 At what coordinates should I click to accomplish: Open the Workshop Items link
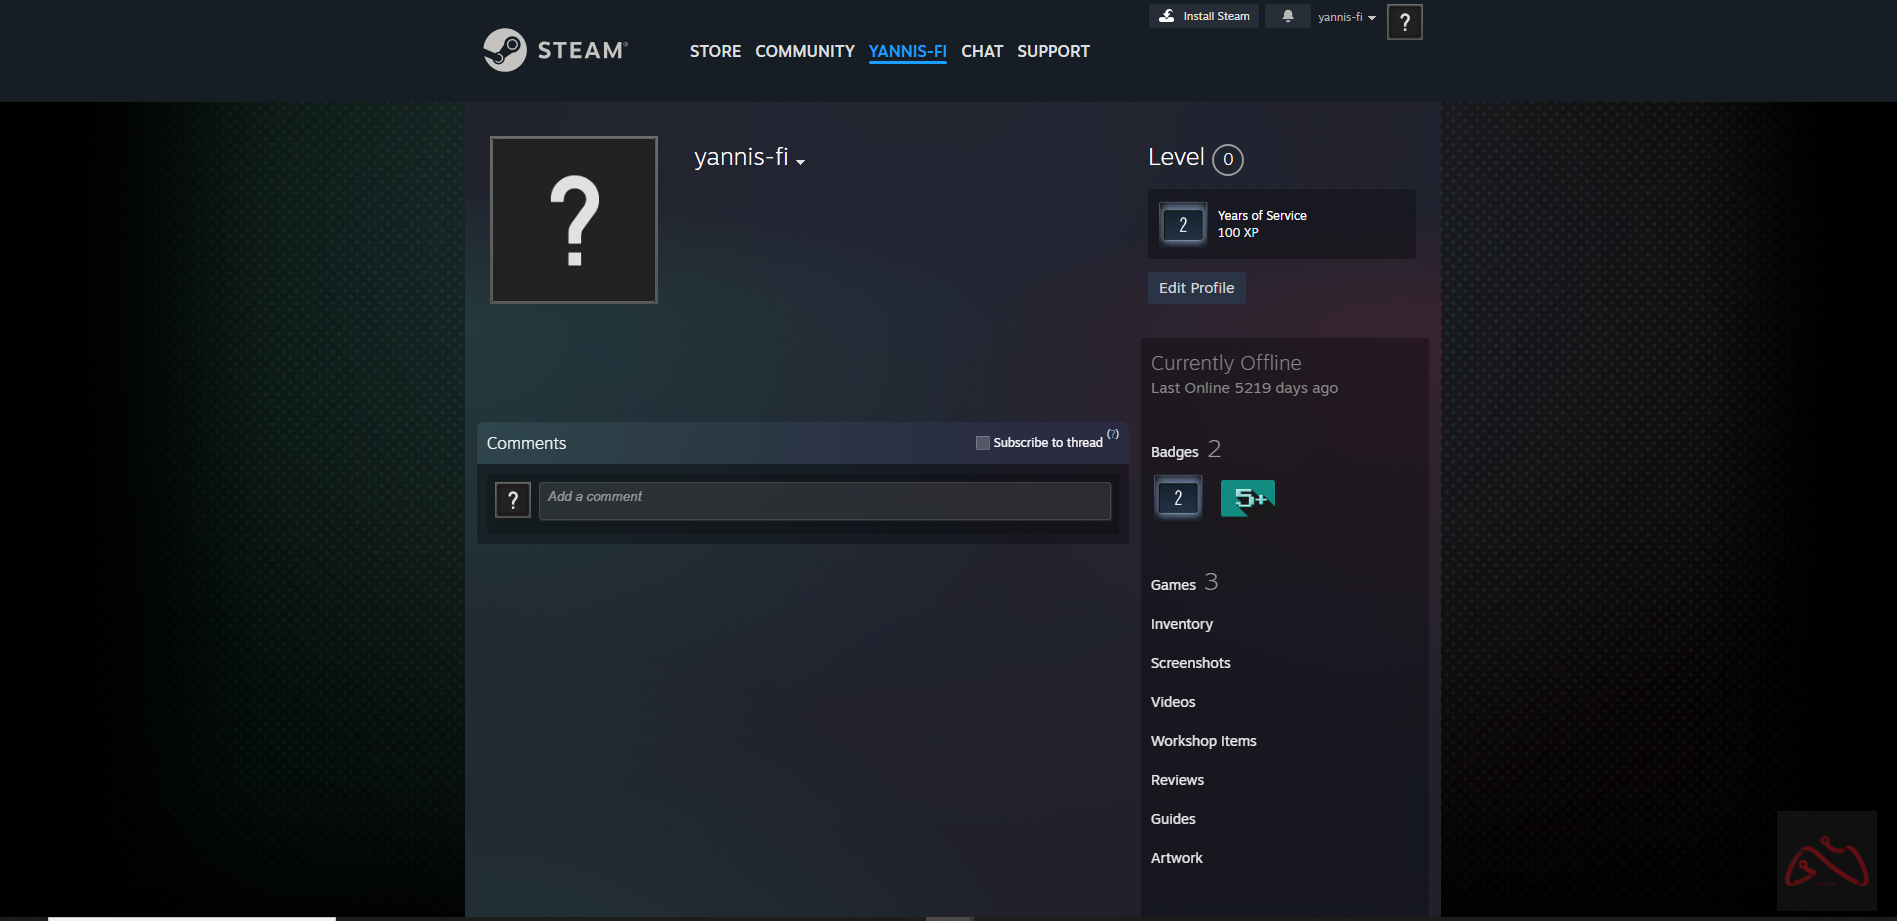pyautogui.click(x=1203, y=741)
